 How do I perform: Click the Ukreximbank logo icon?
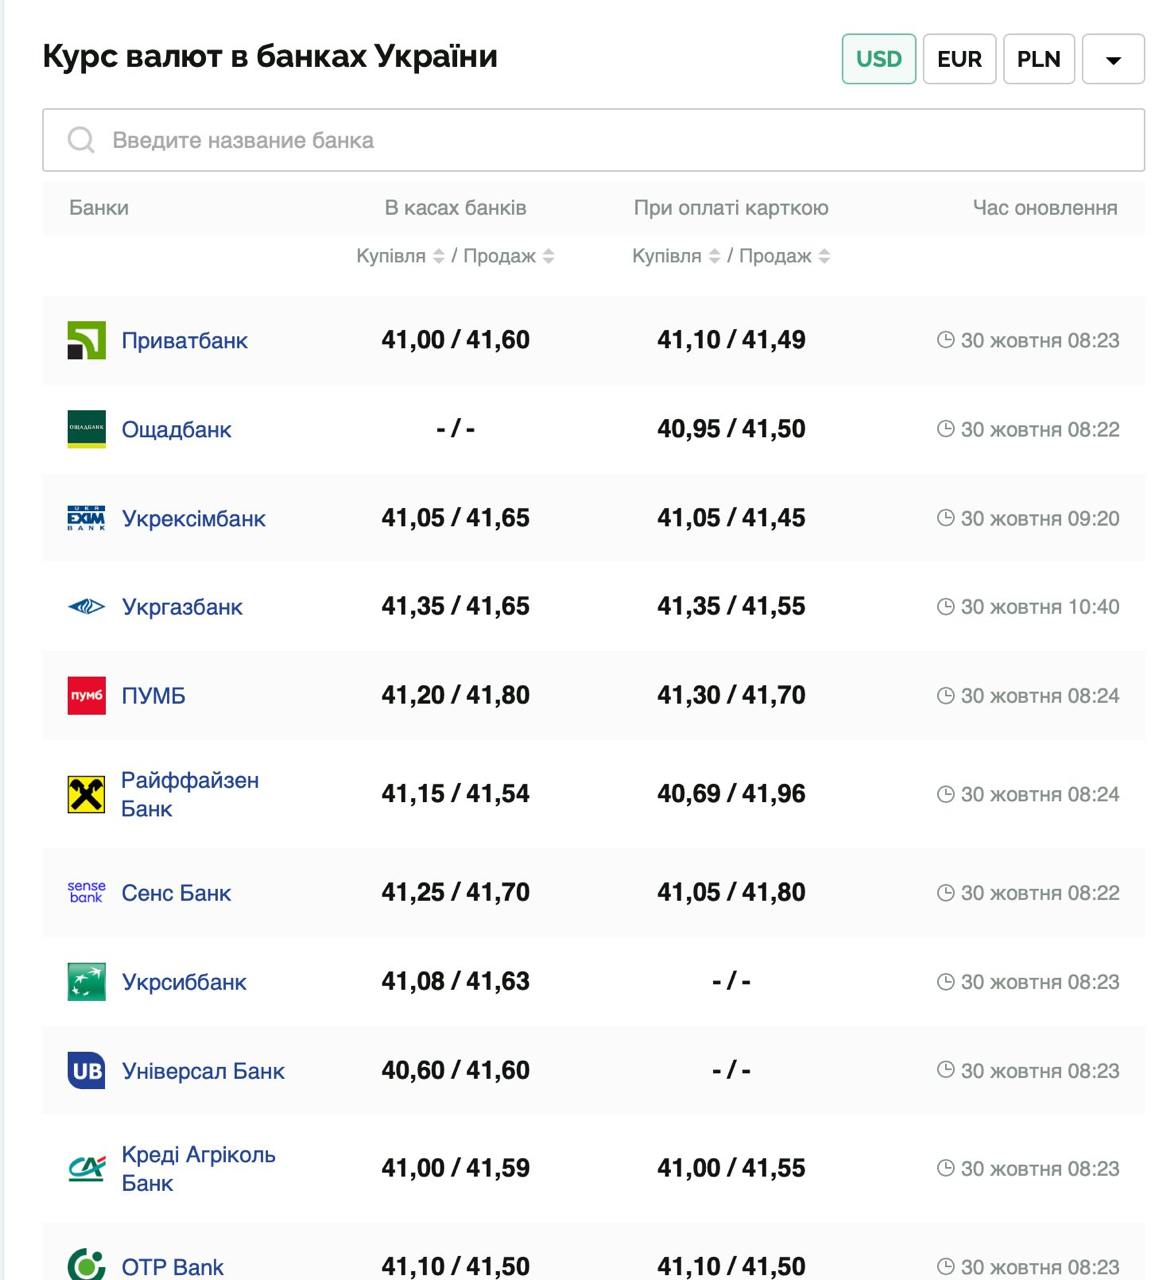pyautogui.click(x=86, y=518)
